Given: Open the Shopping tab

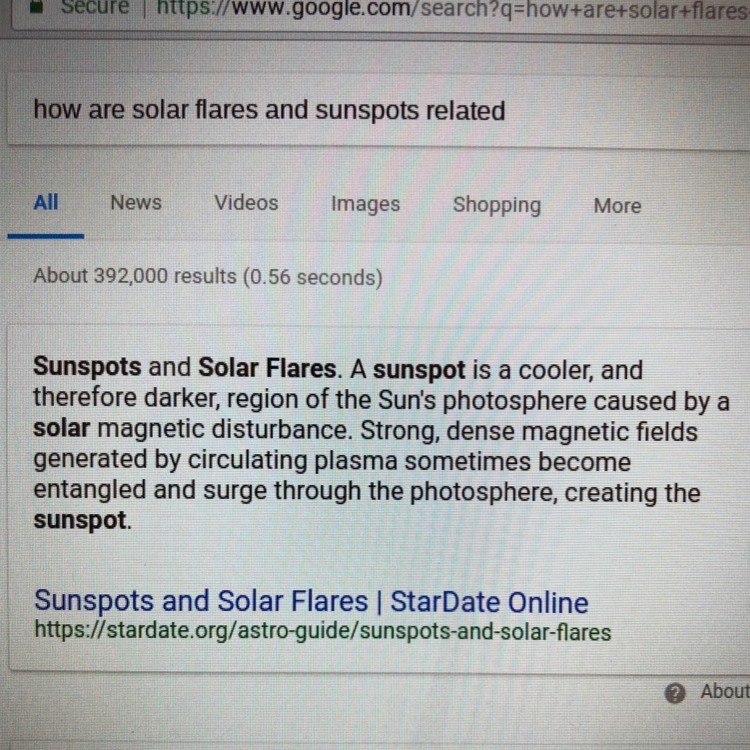Looking at the screenshot, I should pyautogui.click(x=496, y=205).
